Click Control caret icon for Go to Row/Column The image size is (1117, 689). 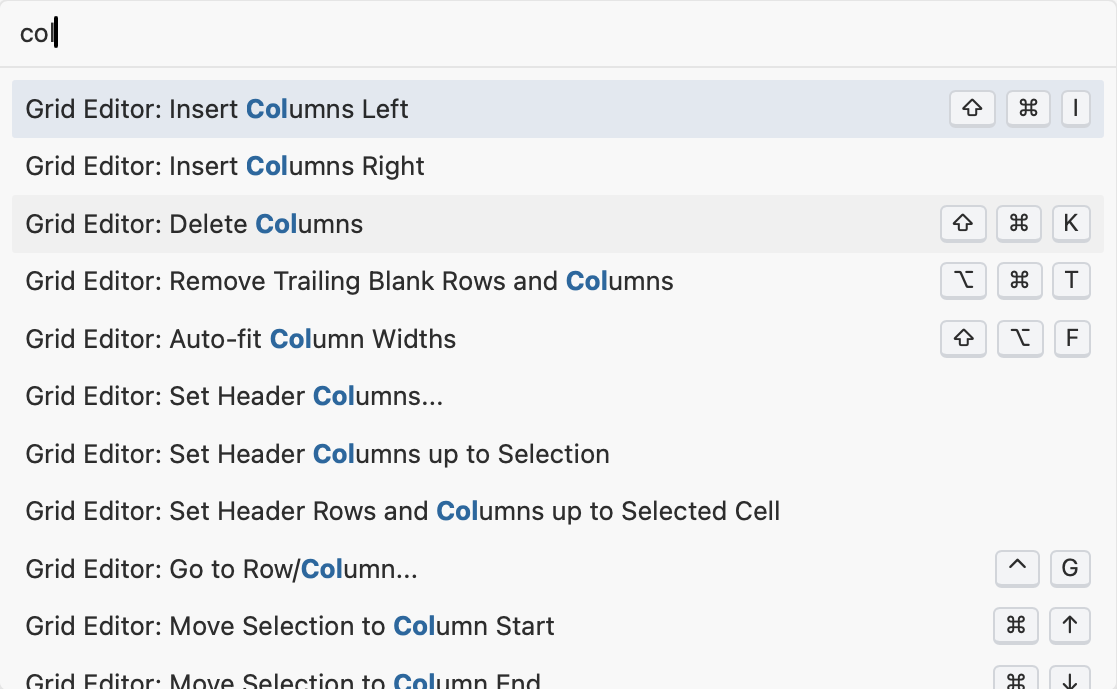click(x=1017, y=568)
